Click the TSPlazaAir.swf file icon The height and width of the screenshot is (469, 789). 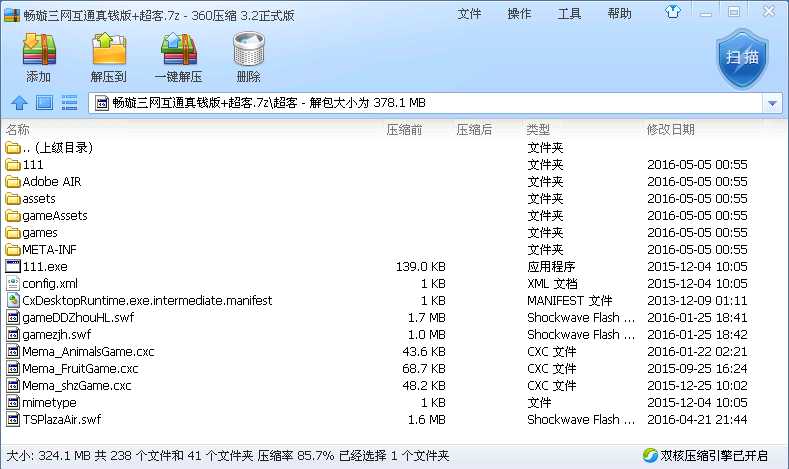[x=13, y=420]
